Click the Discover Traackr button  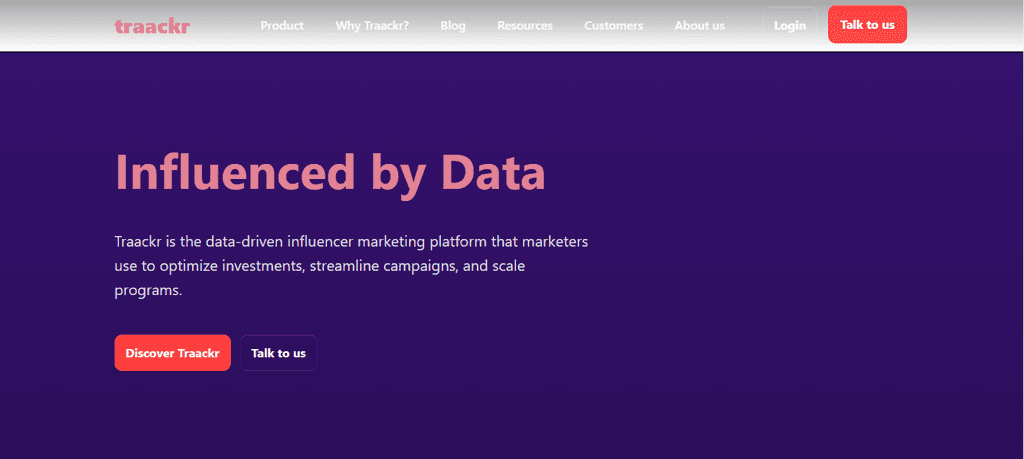(x=172, y=353)
